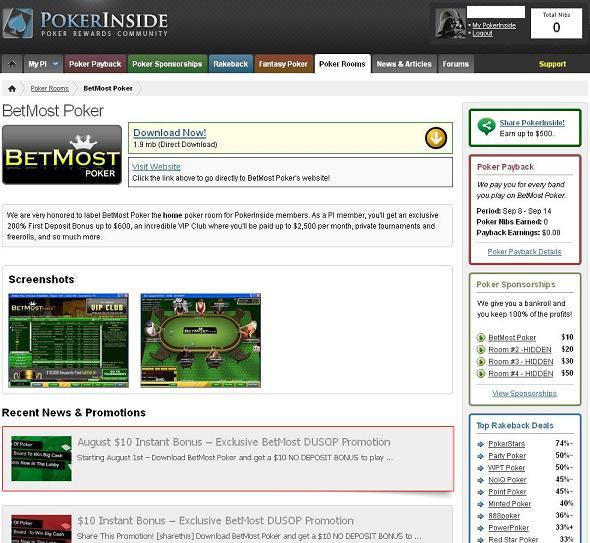Screen dimensions: 590x543
Task: Open the Fantasy Poker tab
Action: (283, 64)
